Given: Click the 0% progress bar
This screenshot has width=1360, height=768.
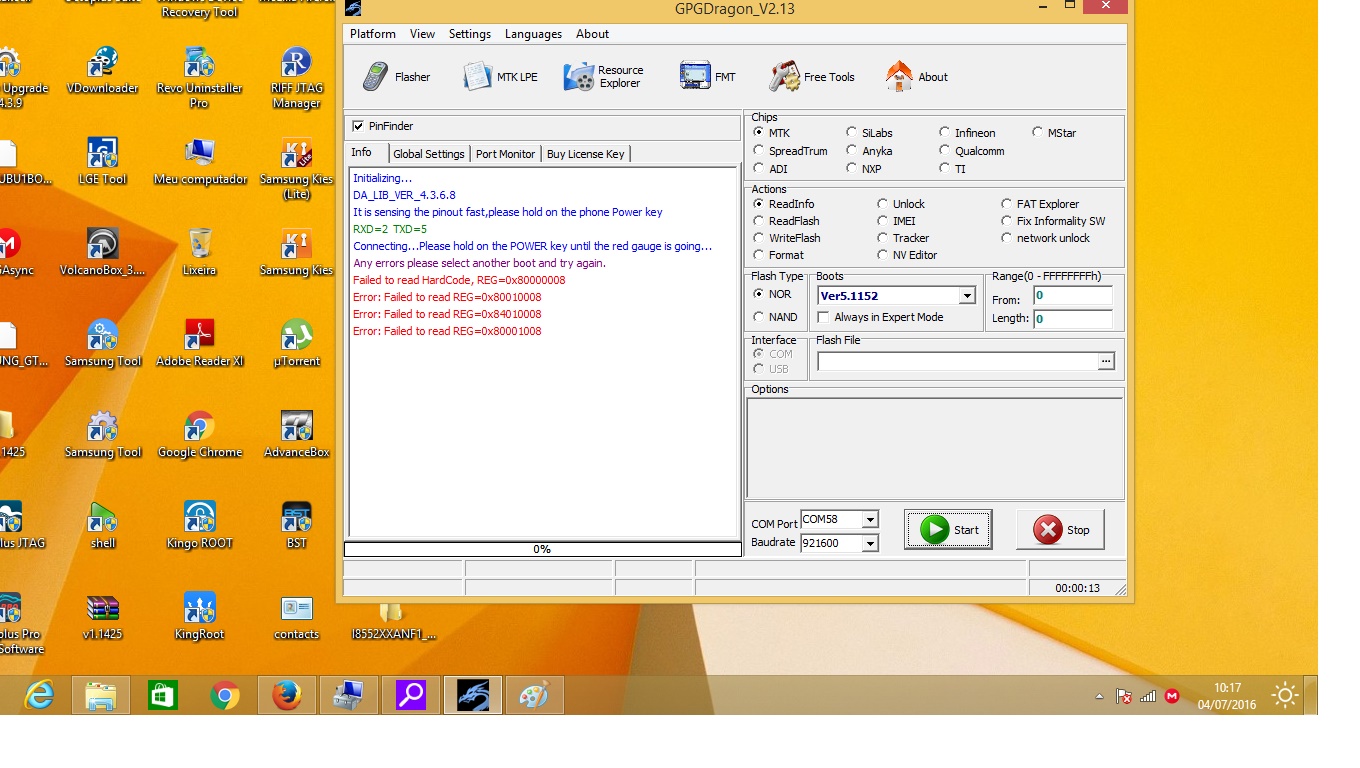Looking at the screenshot, I should [542, 549].
